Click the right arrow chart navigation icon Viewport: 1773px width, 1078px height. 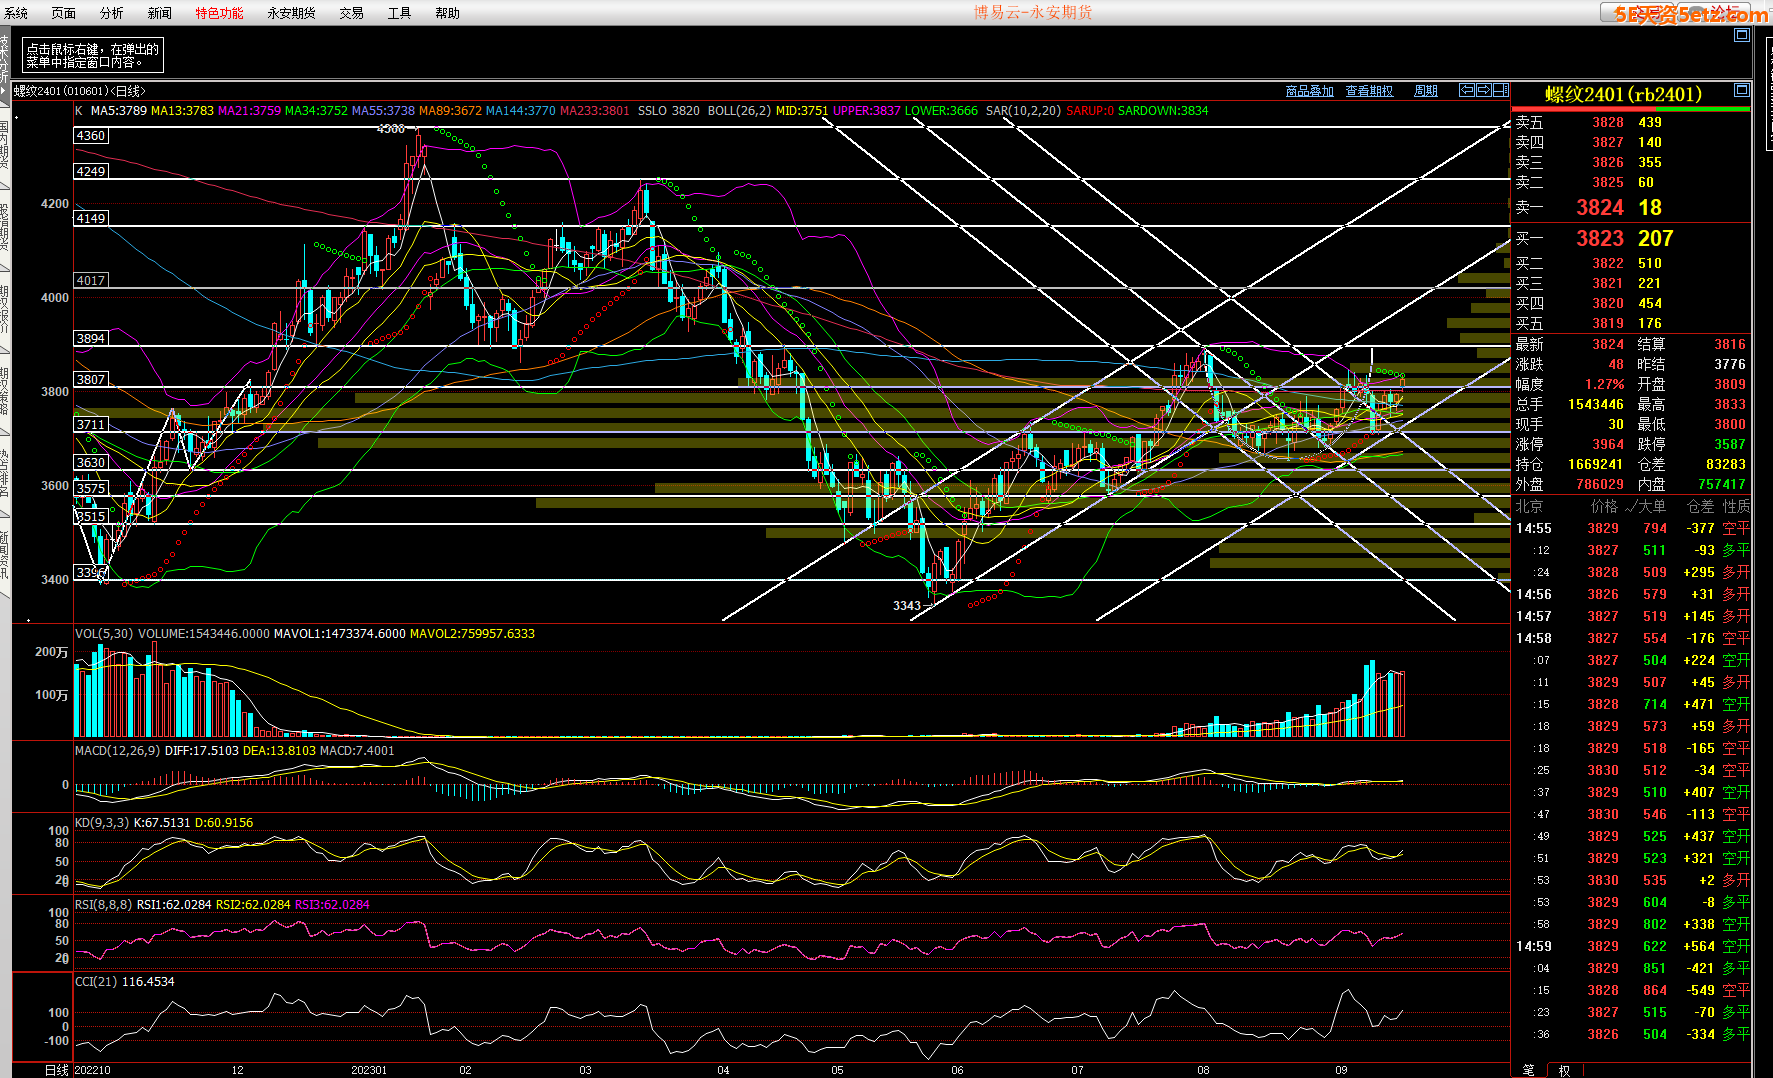(x=1484, y=90)
